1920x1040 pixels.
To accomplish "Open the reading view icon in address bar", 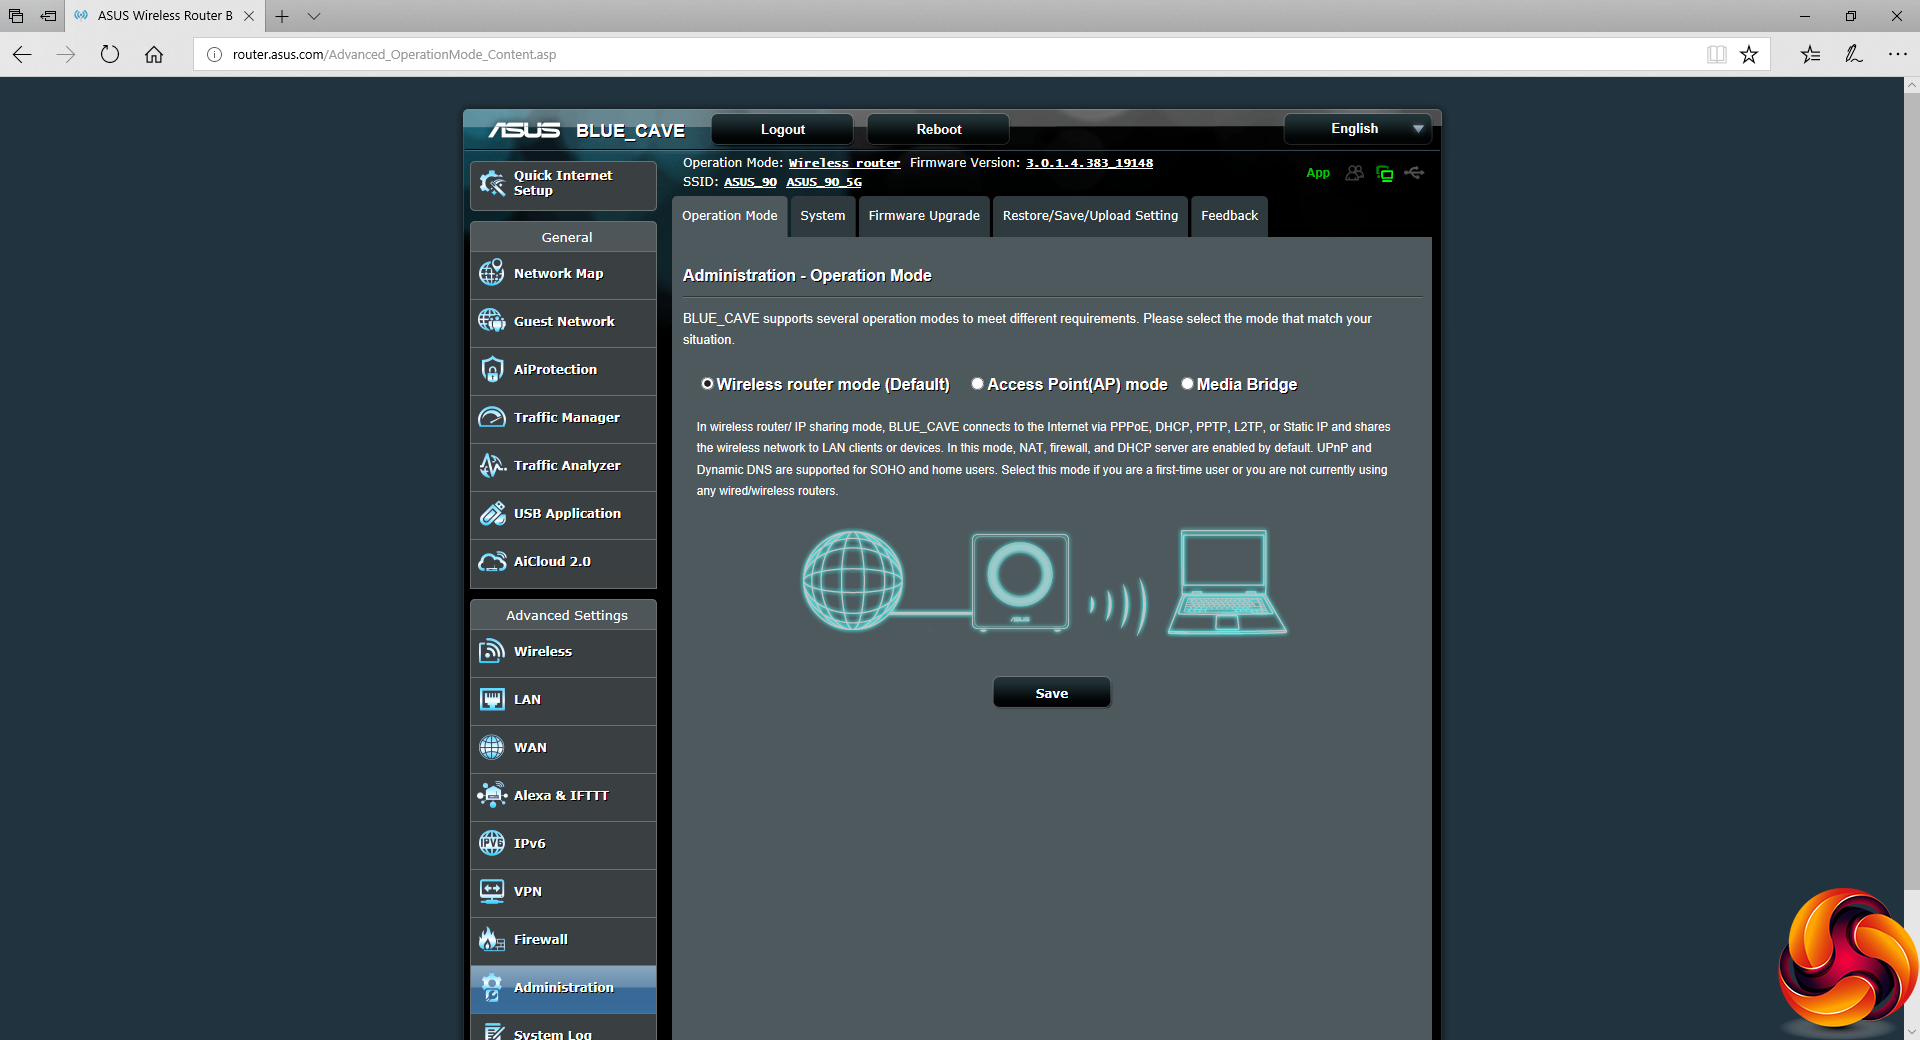I will pyautogui.click(x=1717, y=54).
